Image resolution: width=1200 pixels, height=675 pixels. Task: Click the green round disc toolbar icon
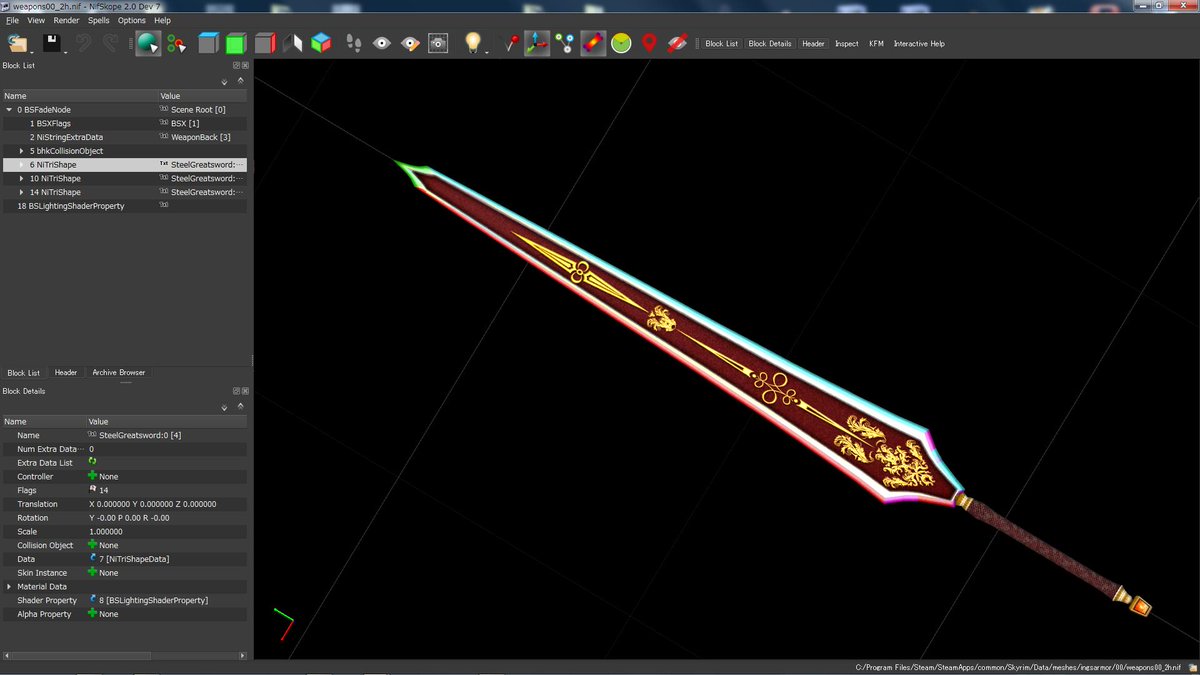point(621,43)
